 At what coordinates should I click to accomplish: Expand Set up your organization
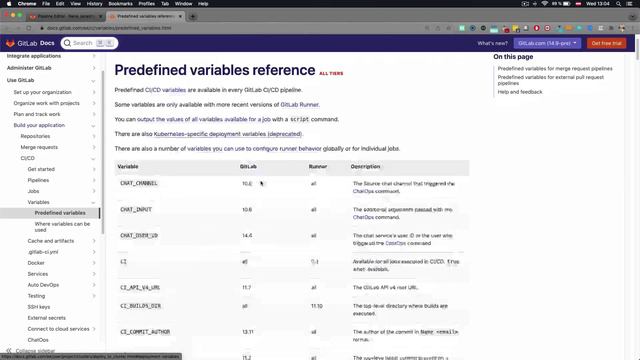pos(93,92)
